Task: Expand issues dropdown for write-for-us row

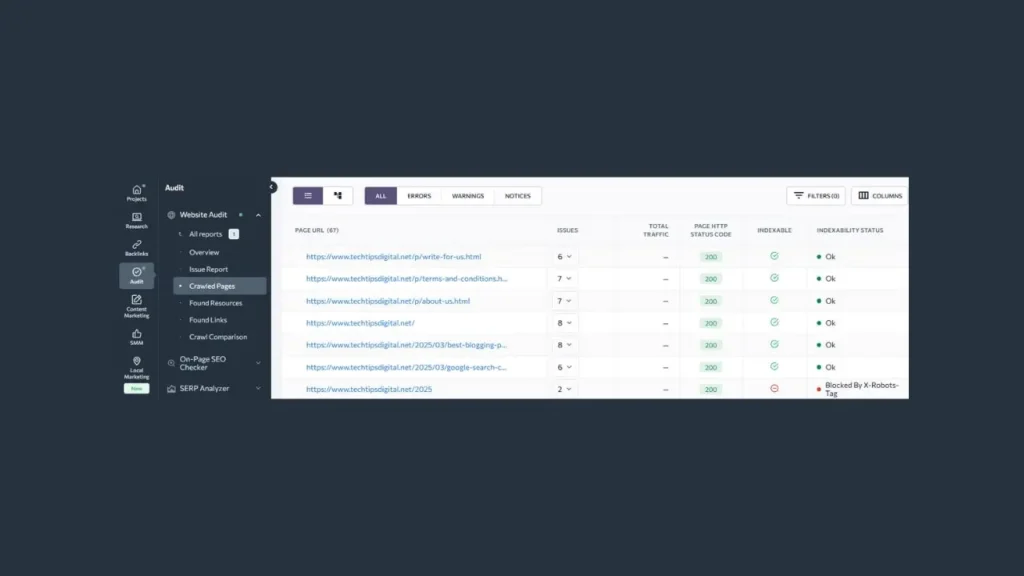Action: click(564, 257)
